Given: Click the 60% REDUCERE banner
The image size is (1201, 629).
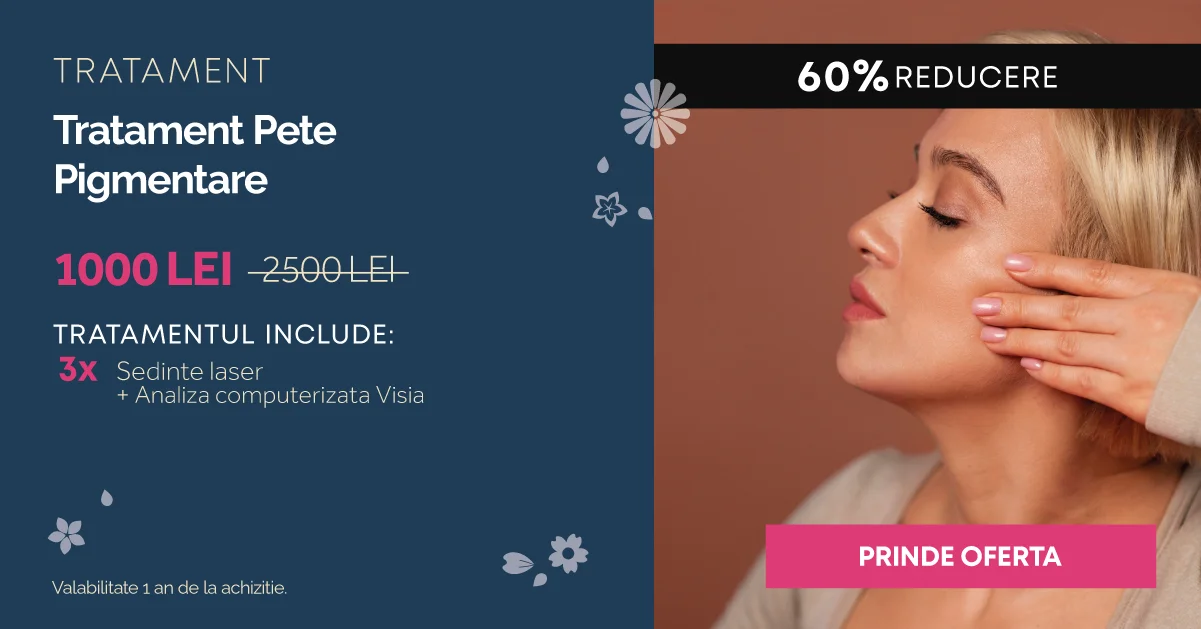Looking at the screenshot, I should tap(927, 76).
